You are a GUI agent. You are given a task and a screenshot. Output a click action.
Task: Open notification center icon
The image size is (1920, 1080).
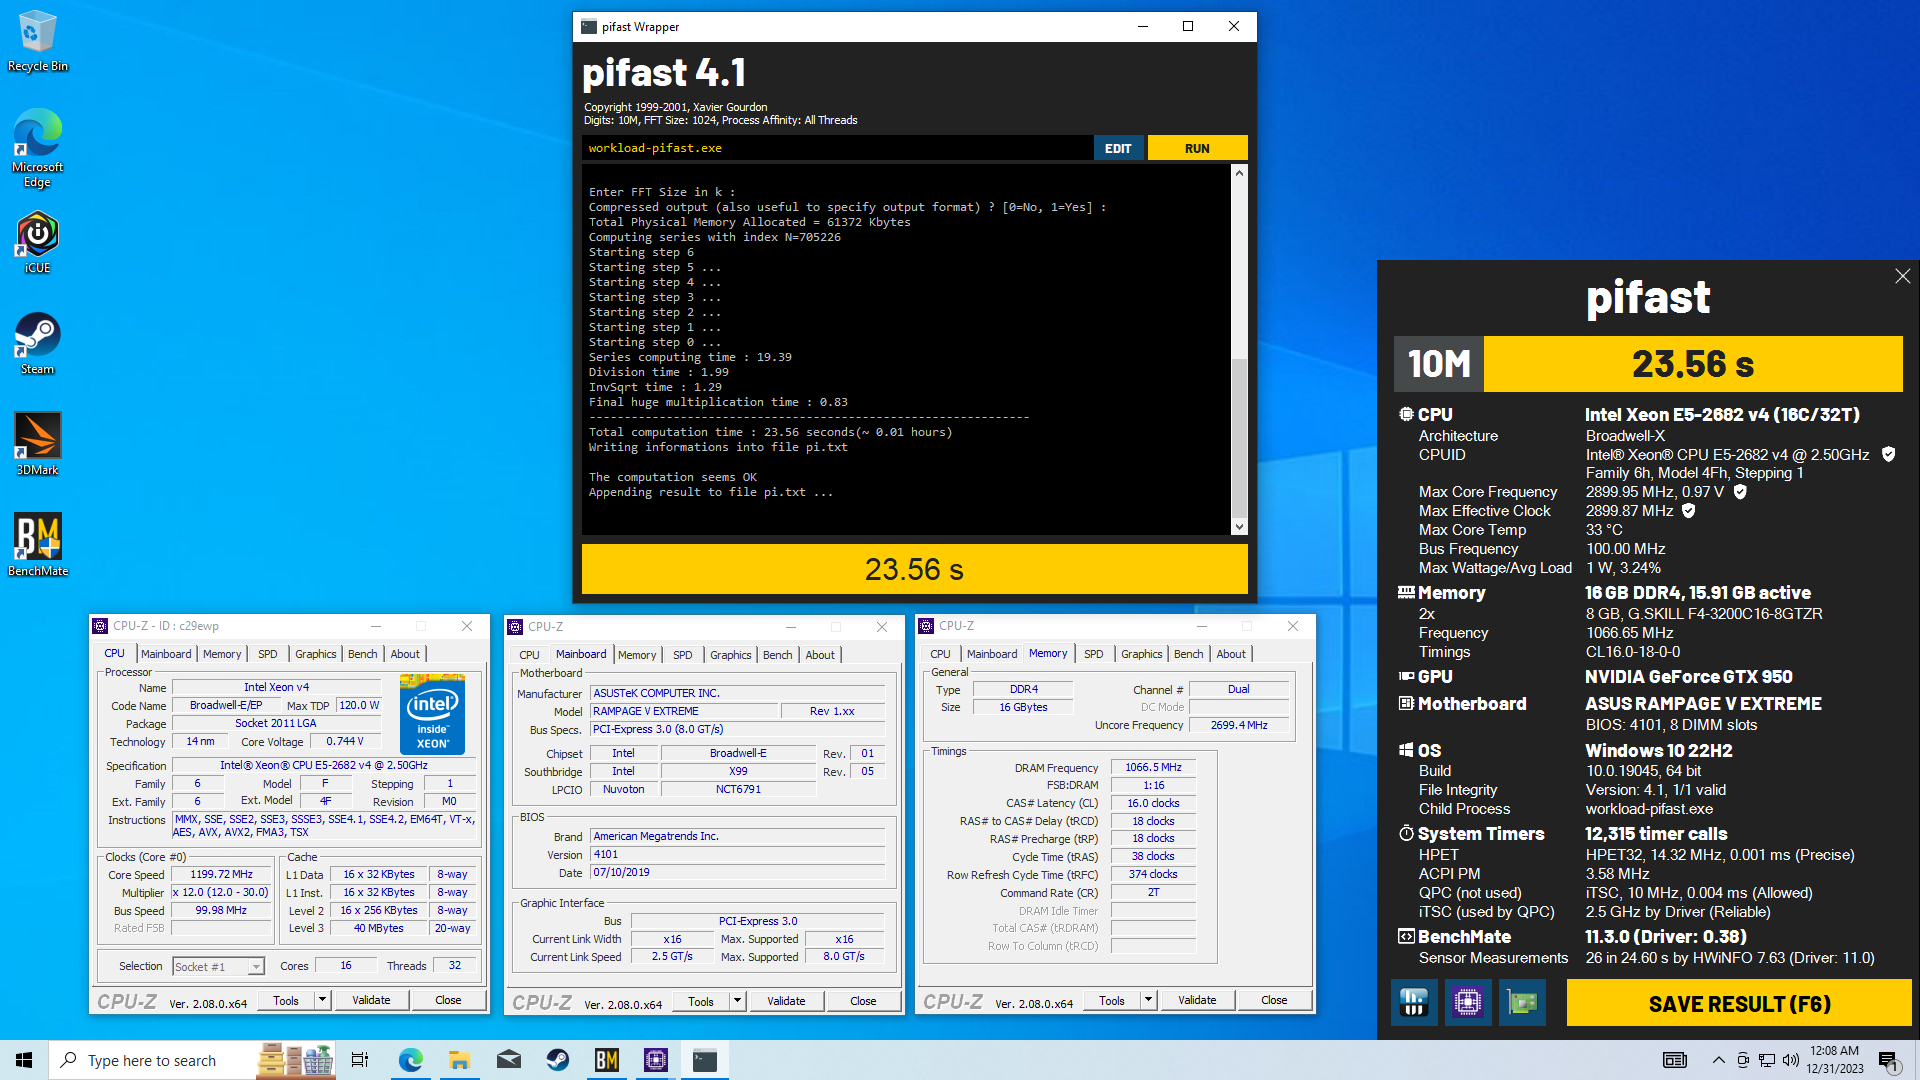1888,1060
